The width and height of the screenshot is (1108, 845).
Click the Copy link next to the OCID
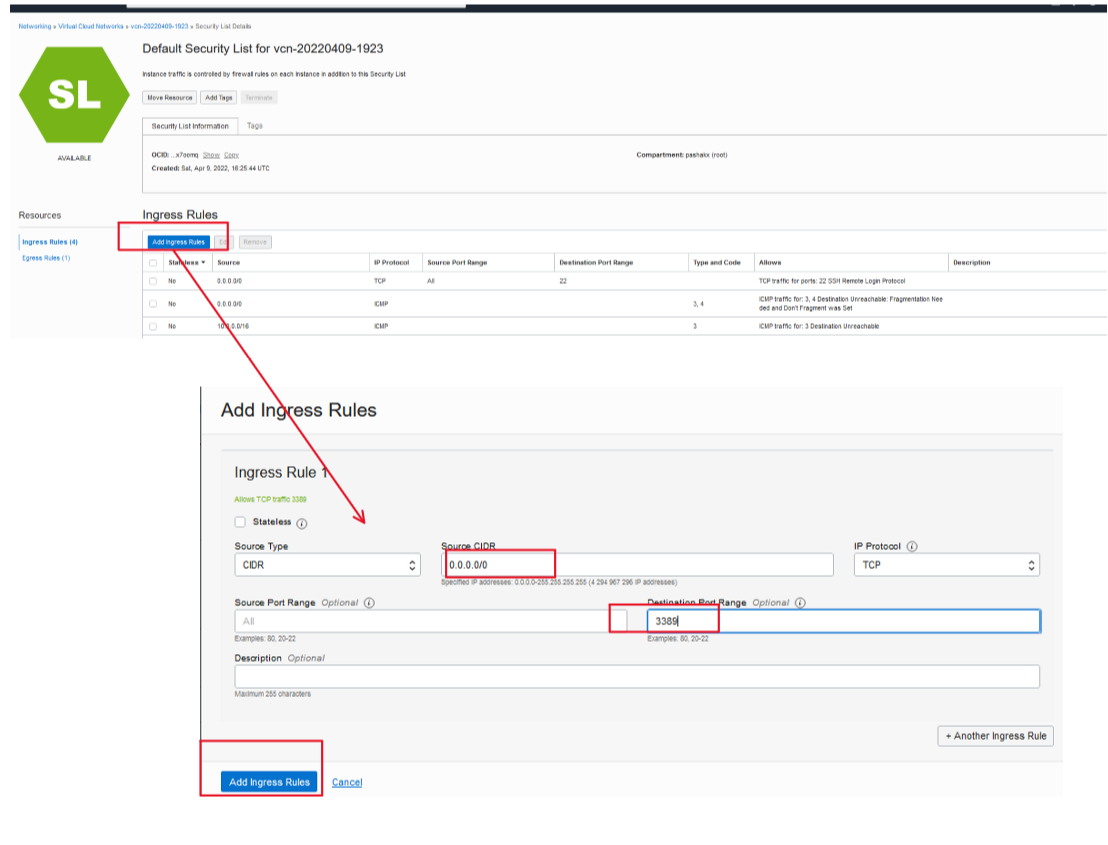point(231,155)
